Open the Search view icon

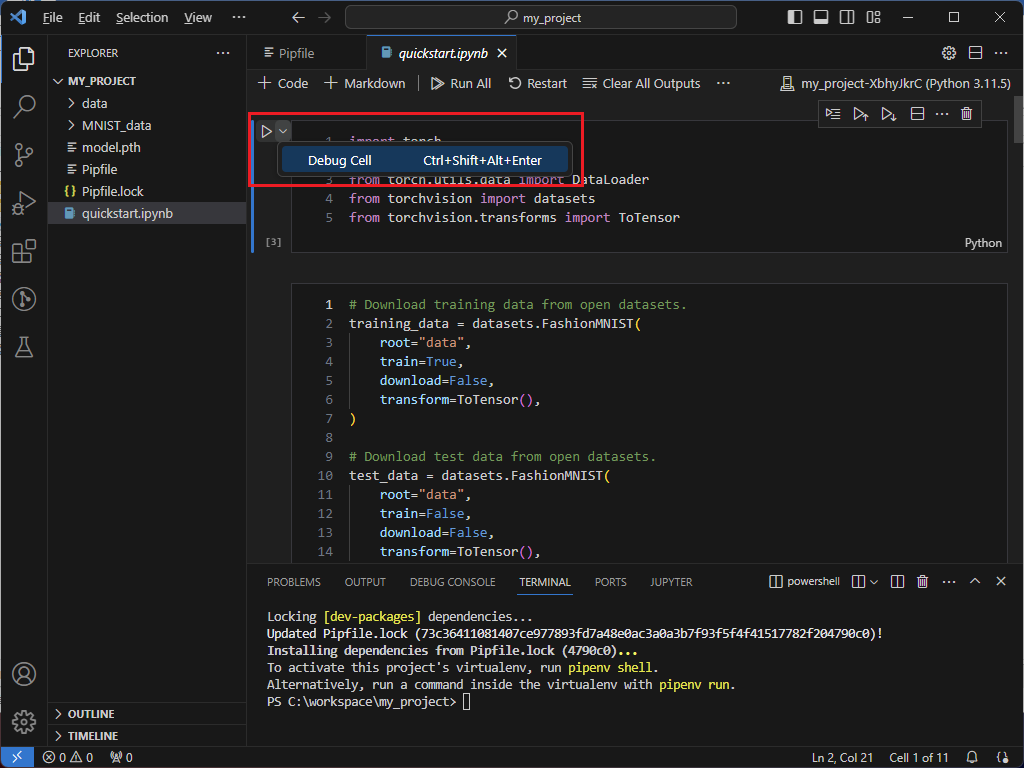pyautogui.click(x=24, y=106)
